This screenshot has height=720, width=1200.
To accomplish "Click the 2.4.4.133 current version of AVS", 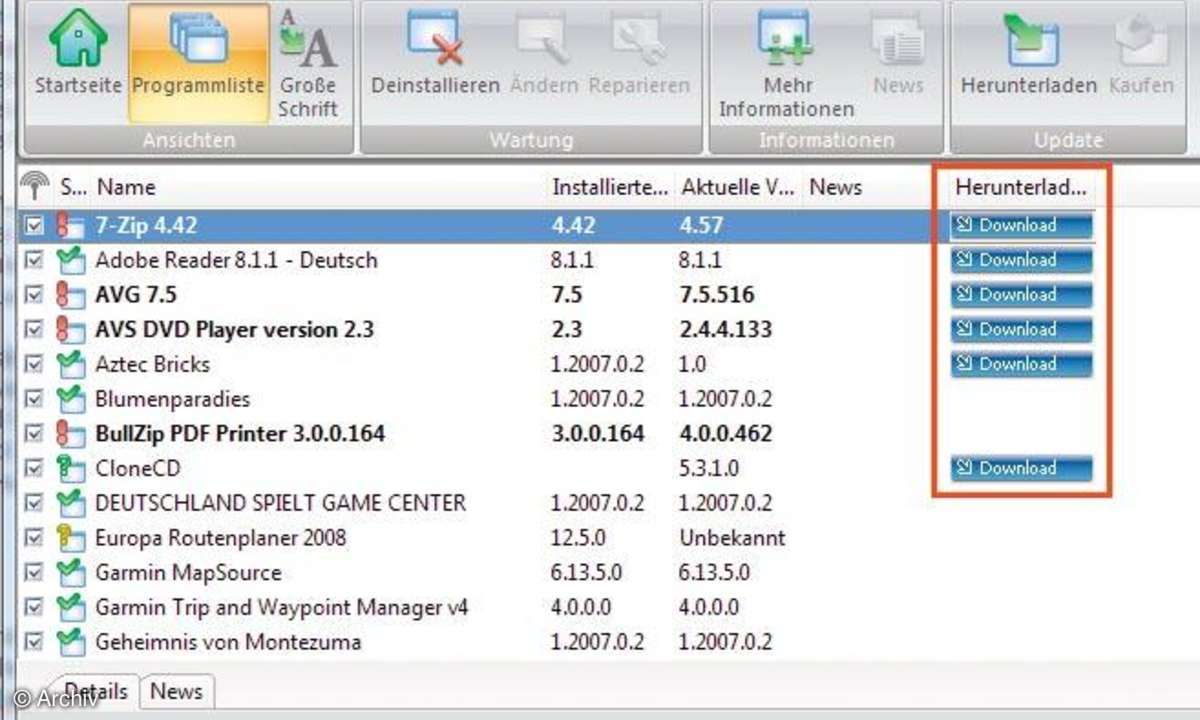I will (x=726, y=330).
